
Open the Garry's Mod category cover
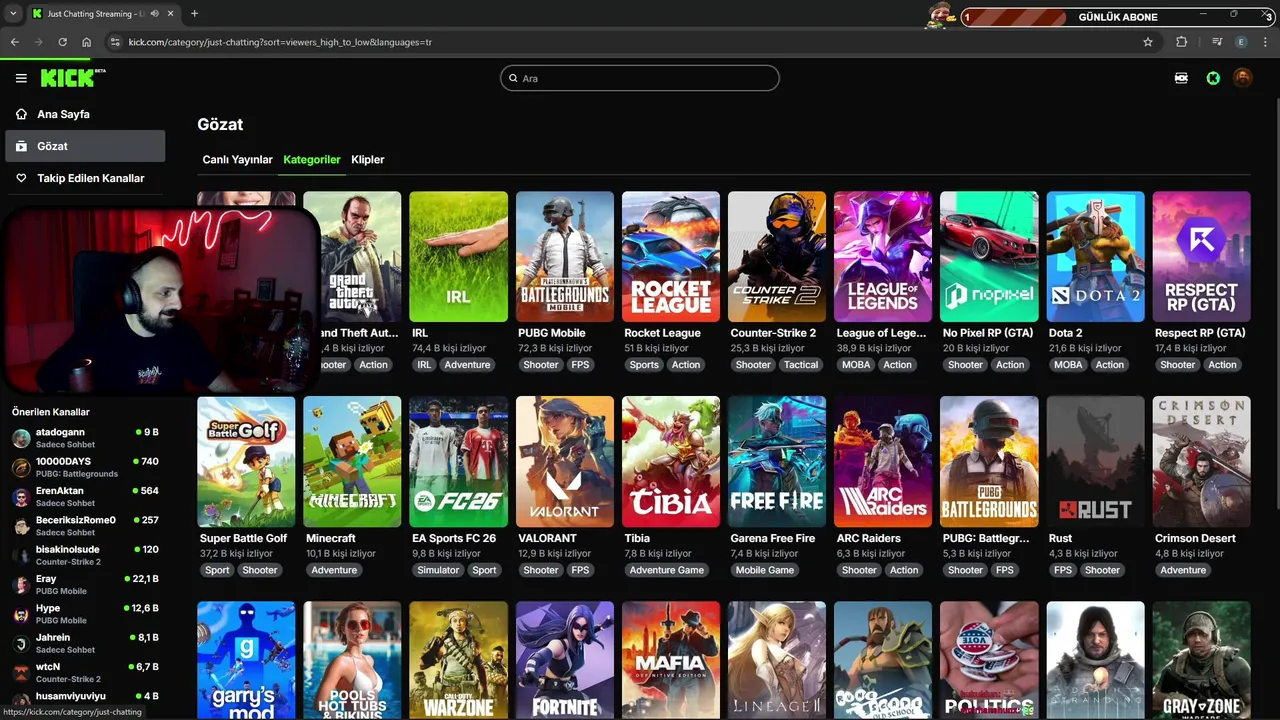click(x=247, y=660)
